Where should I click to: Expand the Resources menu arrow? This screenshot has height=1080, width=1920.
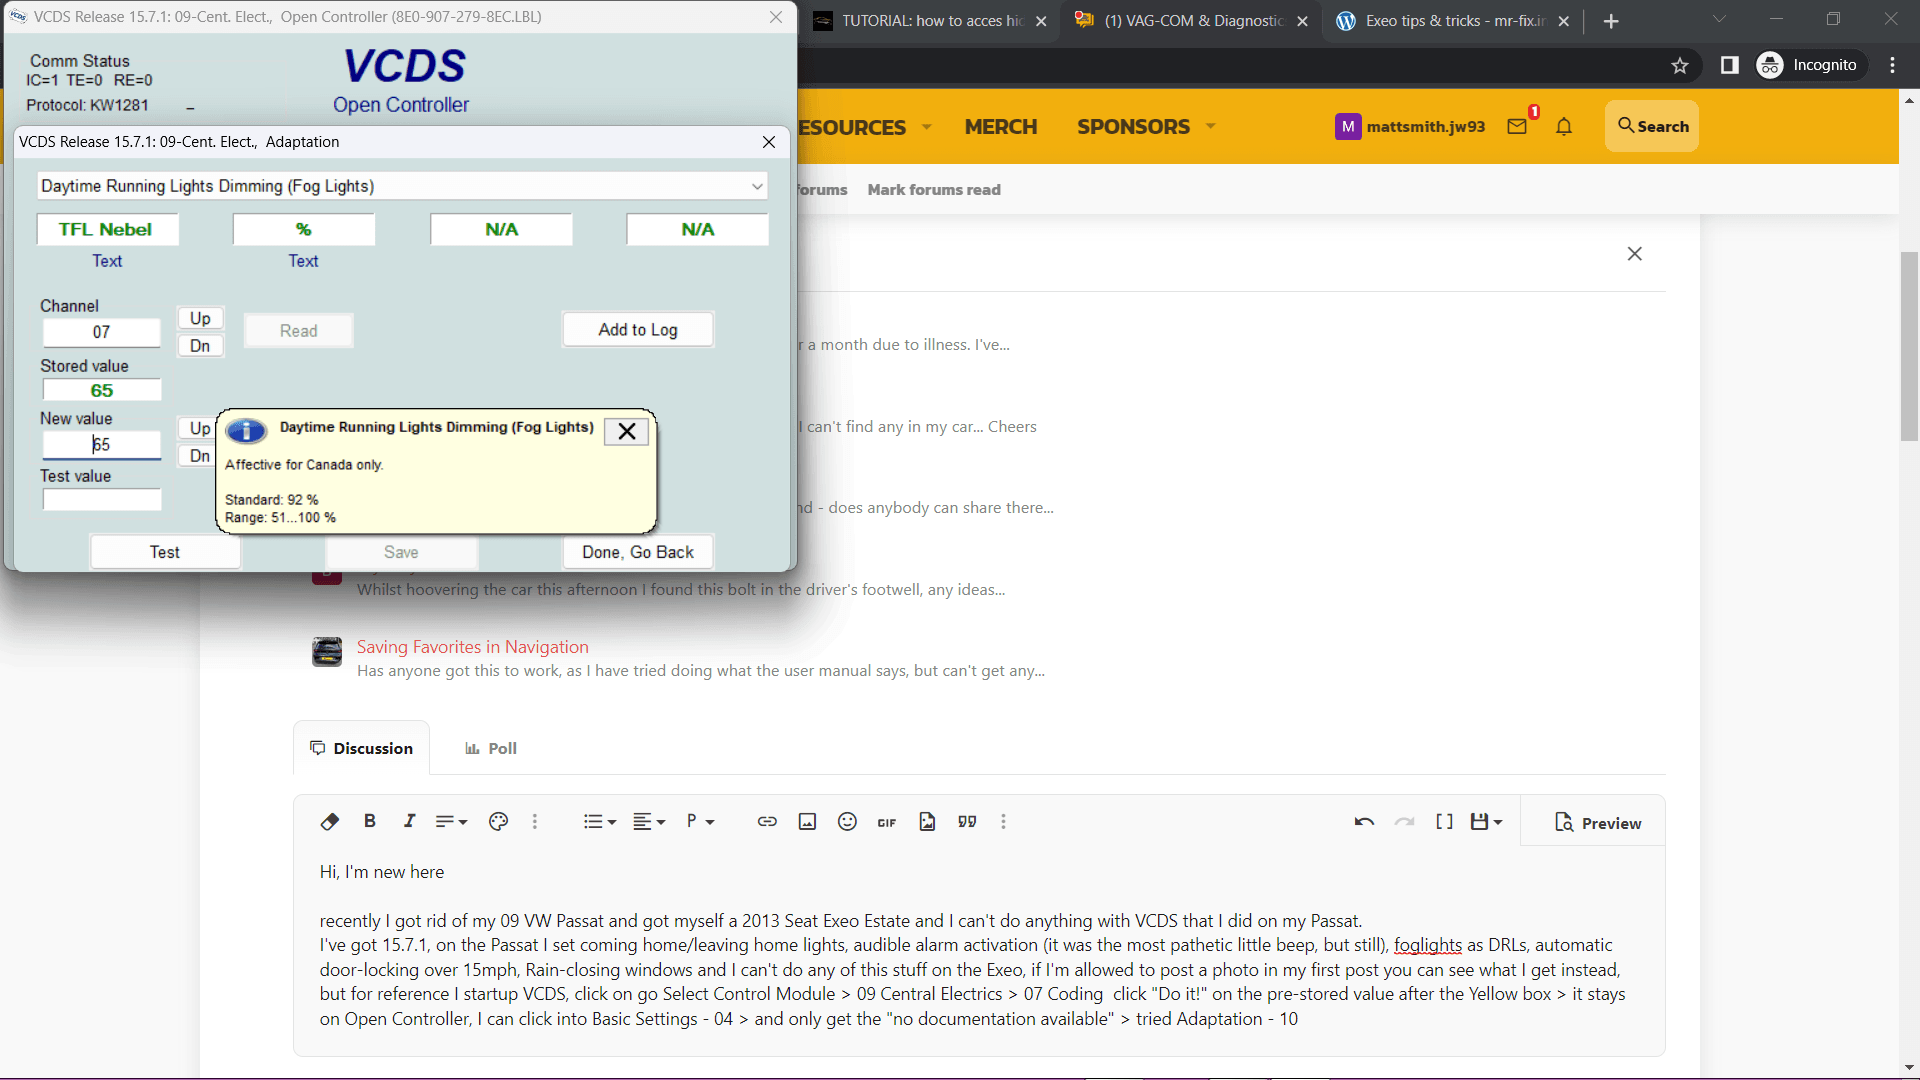(x=927, y=126)
